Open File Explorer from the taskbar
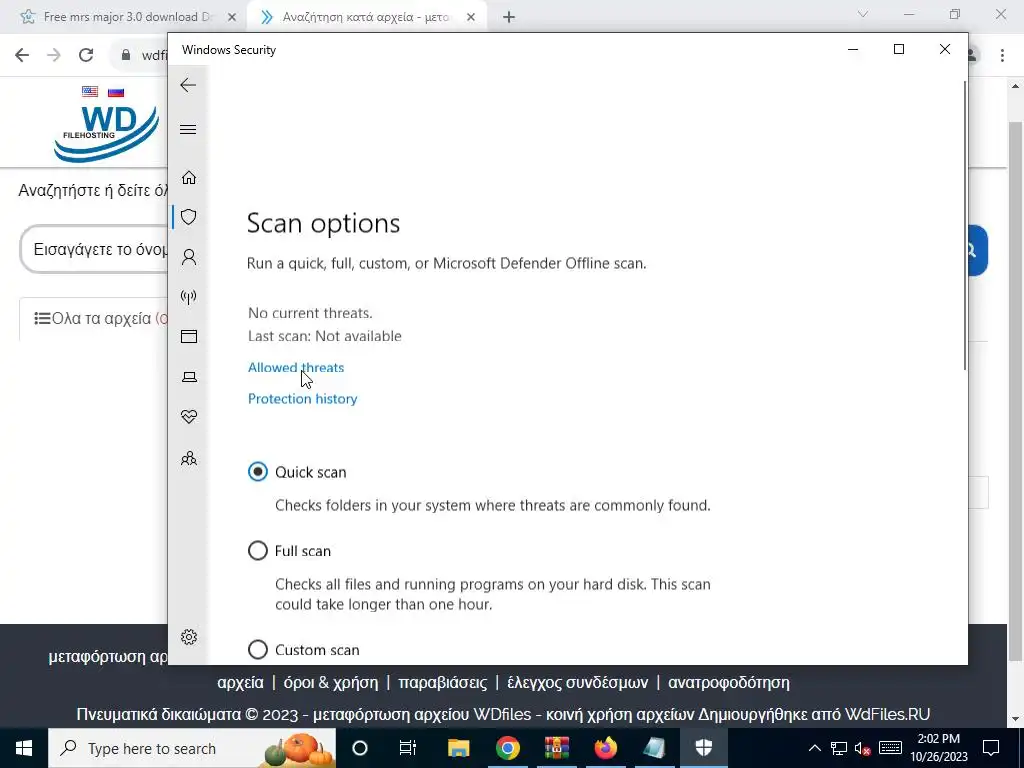 [458, 748]
